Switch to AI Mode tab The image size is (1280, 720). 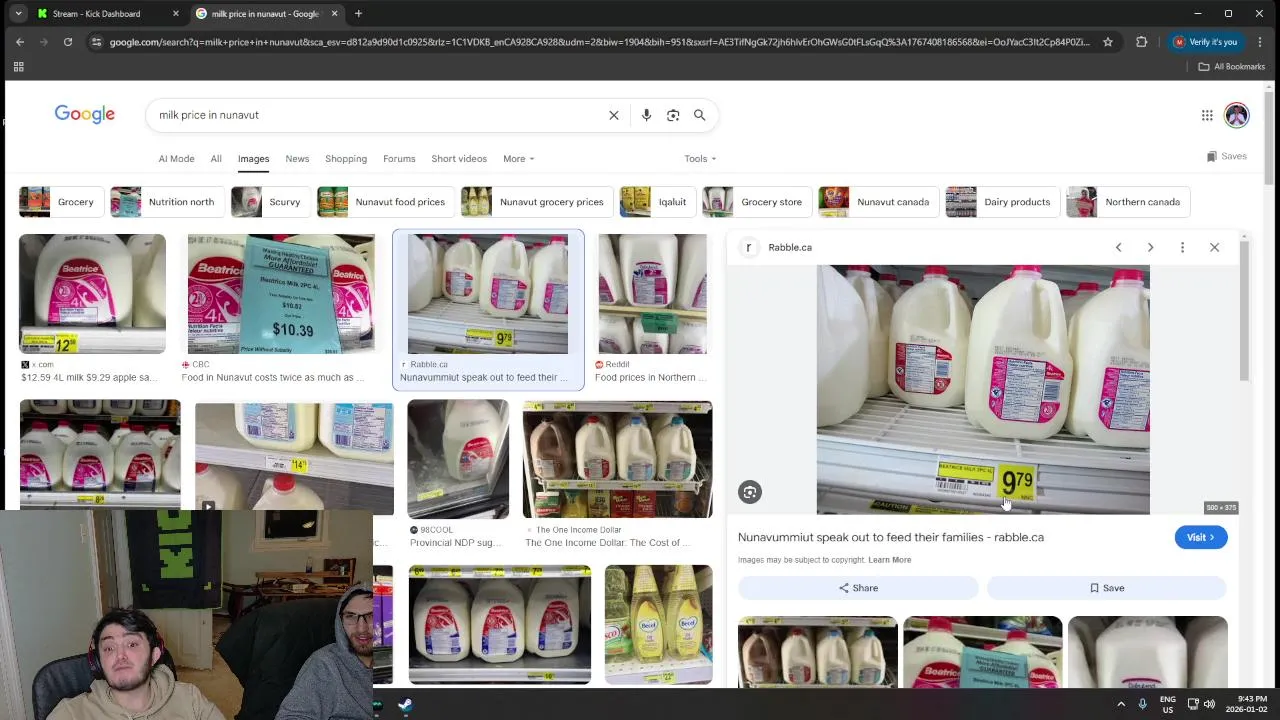point(176,159)
